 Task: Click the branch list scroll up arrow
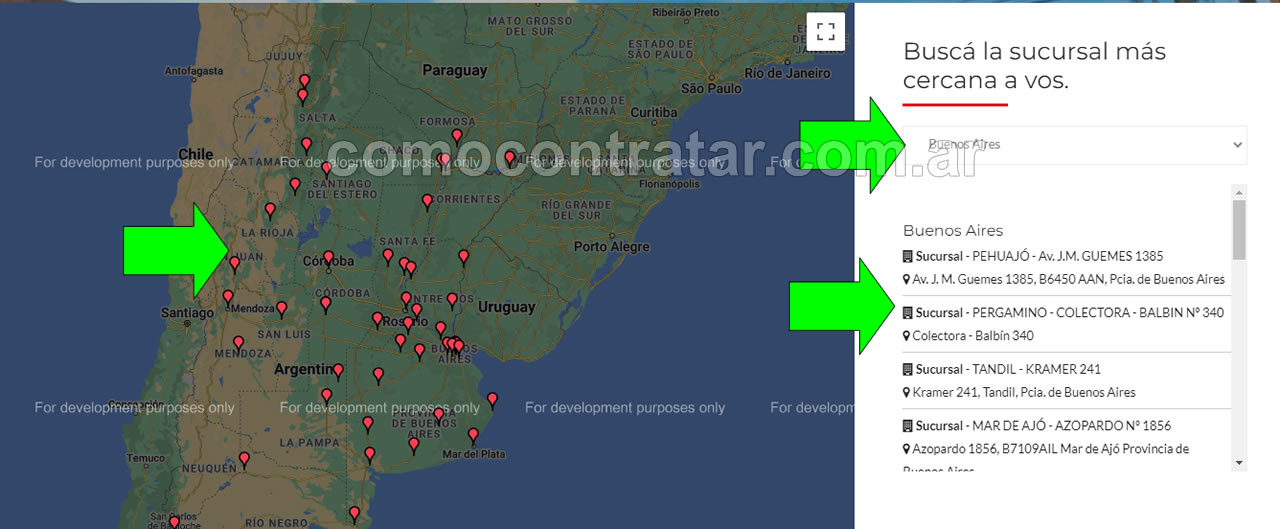1240,191
